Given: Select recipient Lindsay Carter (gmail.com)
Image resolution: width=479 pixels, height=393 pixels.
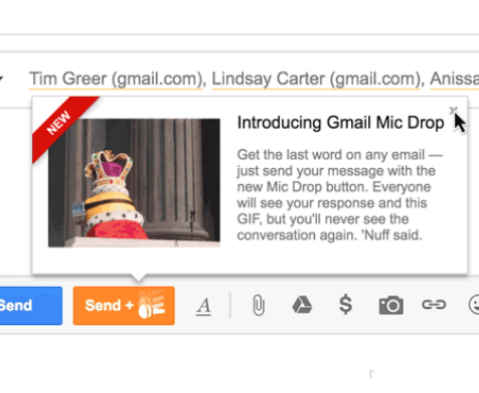Looking at the screenshot, I should [x=316, y=79].
